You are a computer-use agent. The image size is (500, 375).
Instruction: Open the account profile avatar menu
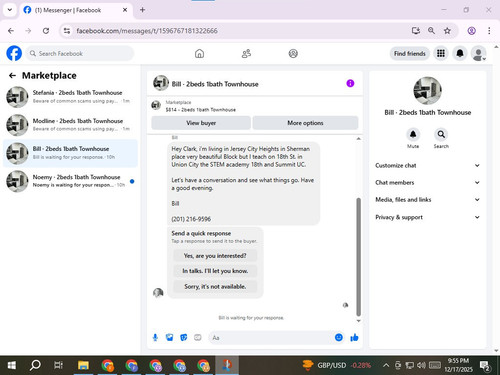(478, 53)
